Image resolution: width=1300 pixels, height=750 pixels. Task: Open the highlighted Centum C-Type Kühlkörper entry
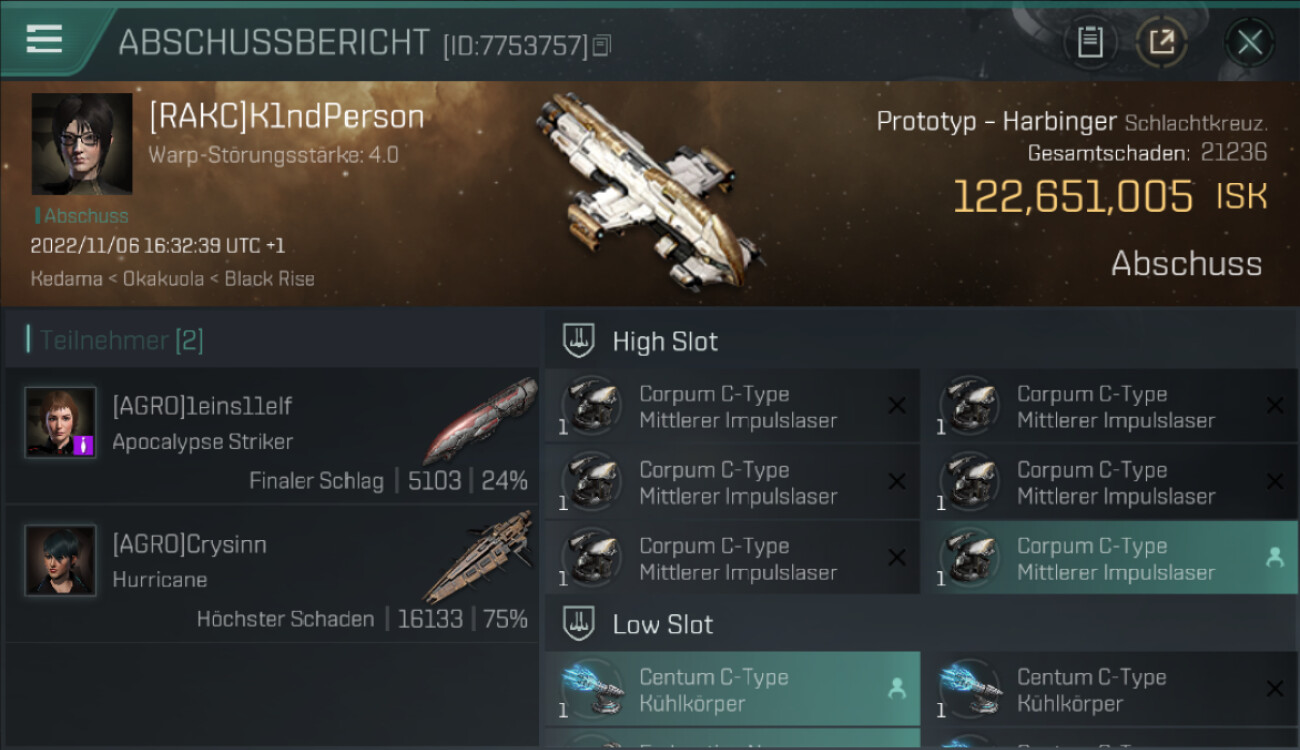point(732,690)
